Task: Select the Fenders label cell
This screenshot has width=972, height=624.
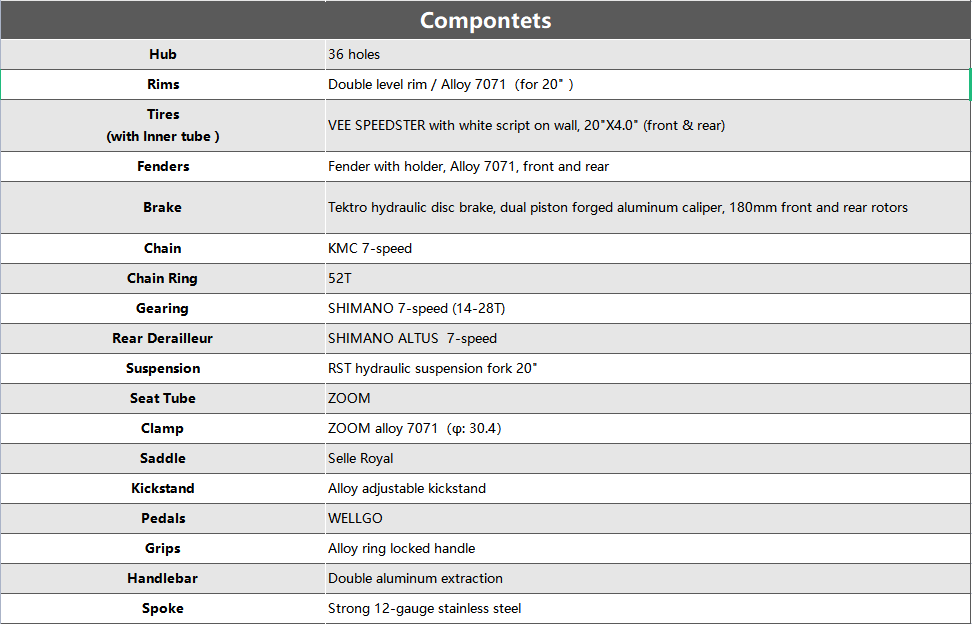Action: click(x=162, y=166)
